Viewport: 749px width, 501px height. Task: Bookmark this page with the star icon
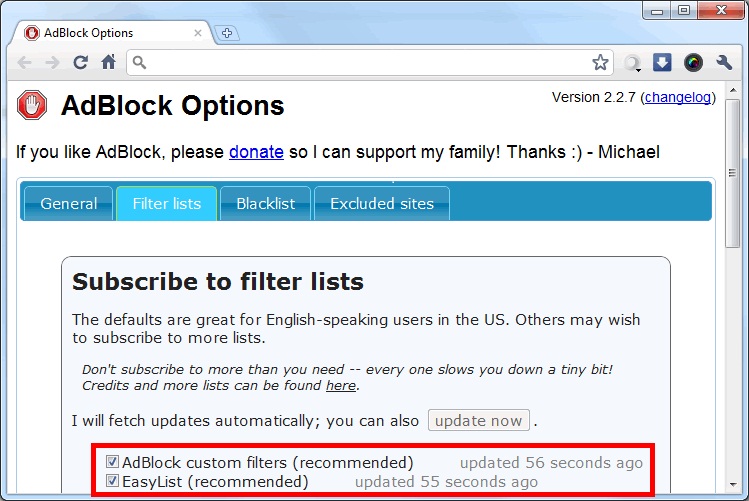point(600,62)
